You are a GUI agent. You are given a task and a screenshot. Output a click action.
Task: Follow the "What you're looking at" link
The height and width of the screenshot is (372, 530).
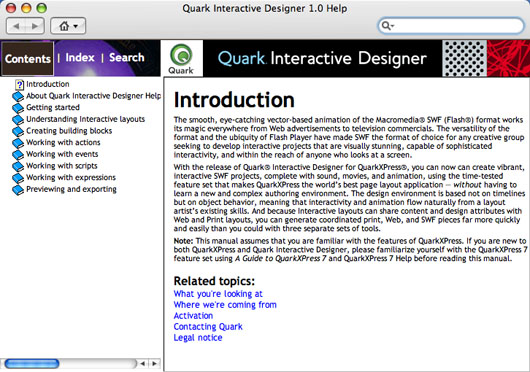tap(218, 294)
